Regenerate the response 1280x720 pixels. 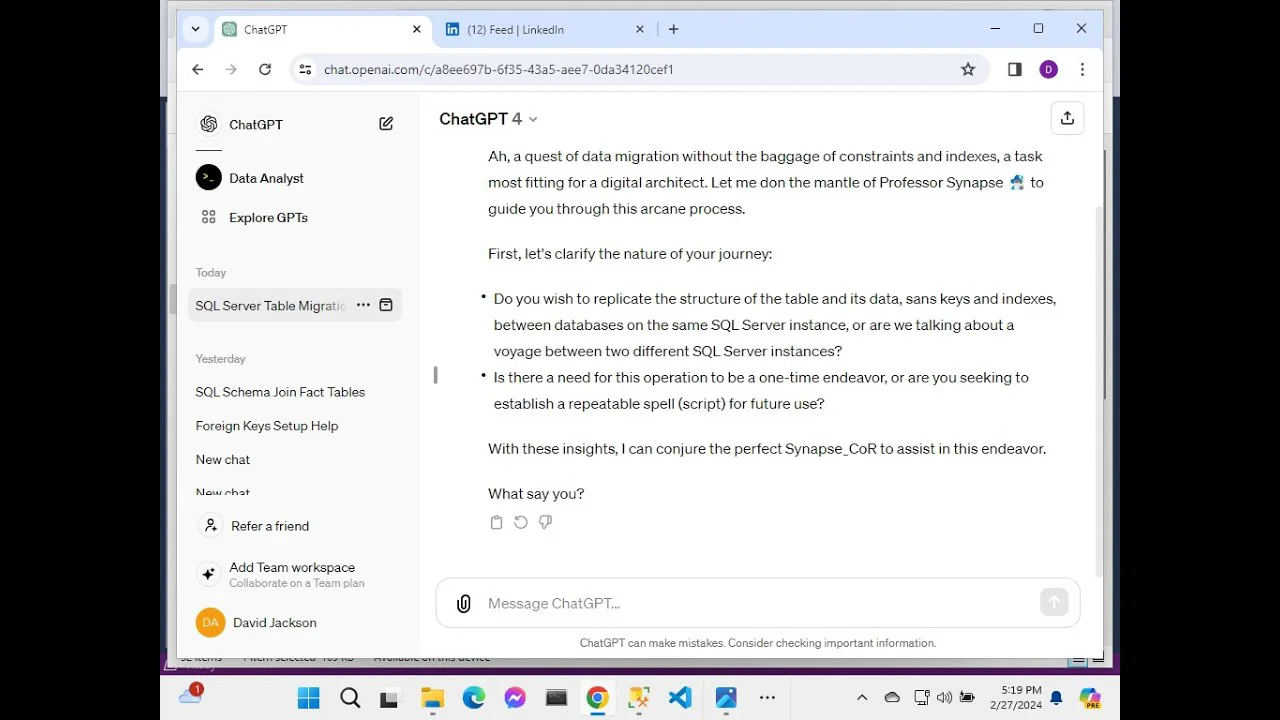click(x=521, y=522)
